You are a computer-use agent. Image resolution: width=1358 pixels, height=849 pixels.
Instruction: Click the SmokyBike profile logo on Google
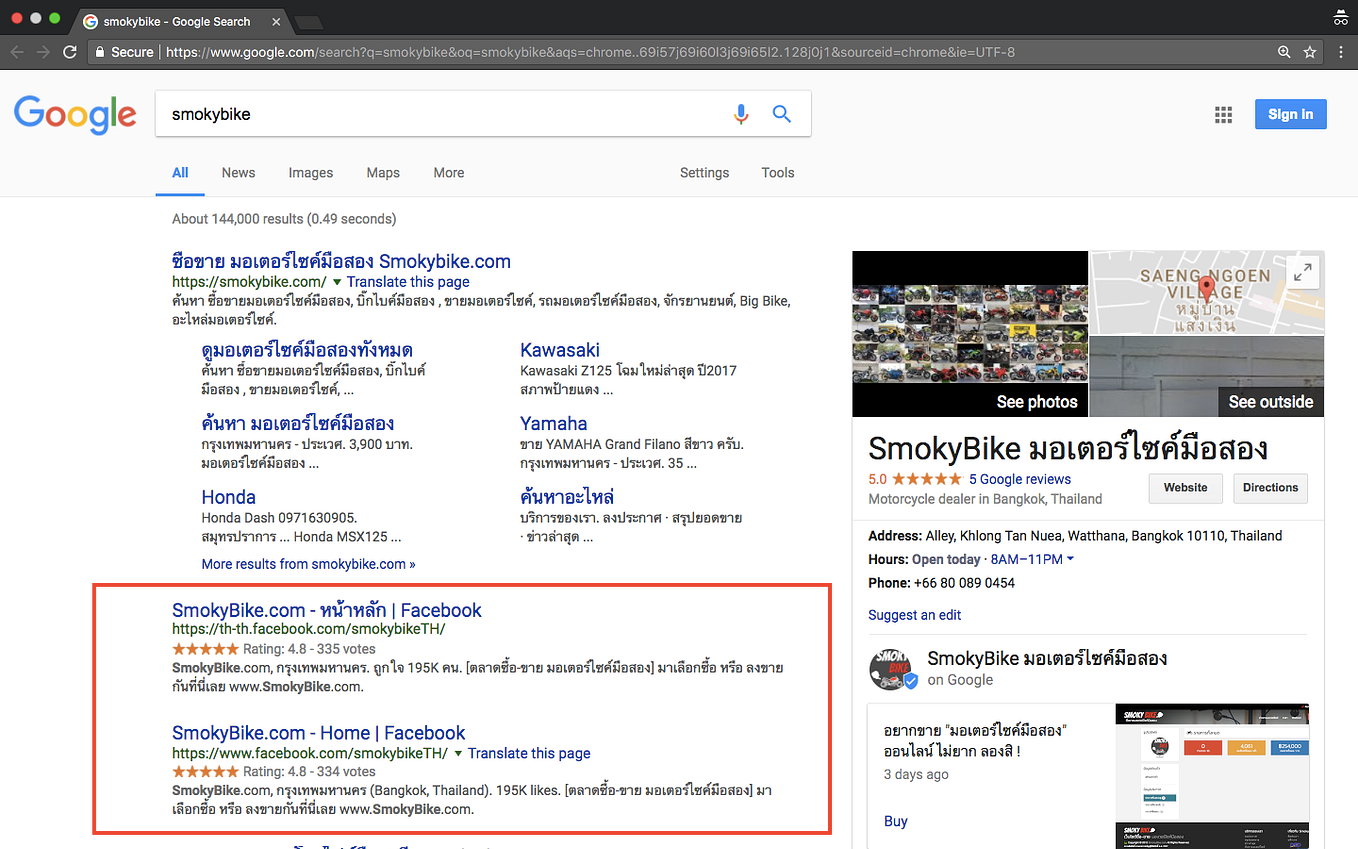tap(891, 668)
